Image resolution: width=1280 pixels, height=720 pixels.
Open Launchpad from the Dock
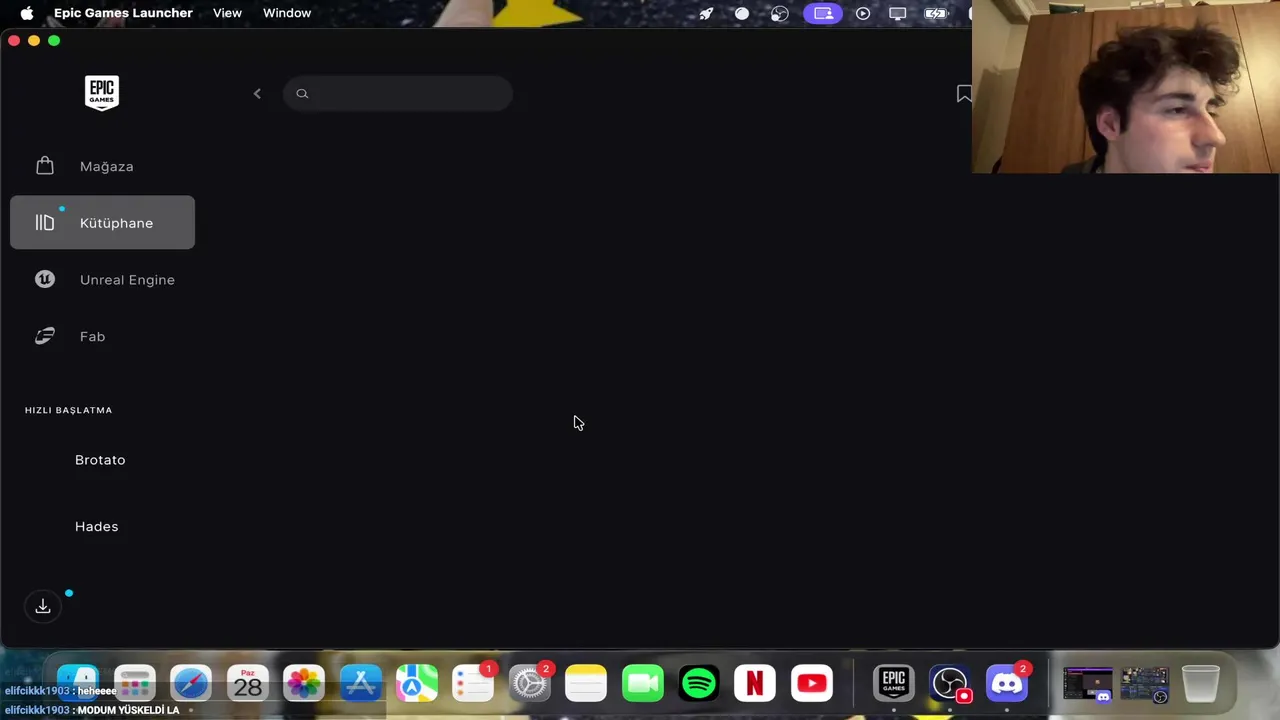(x=135, y=684)
